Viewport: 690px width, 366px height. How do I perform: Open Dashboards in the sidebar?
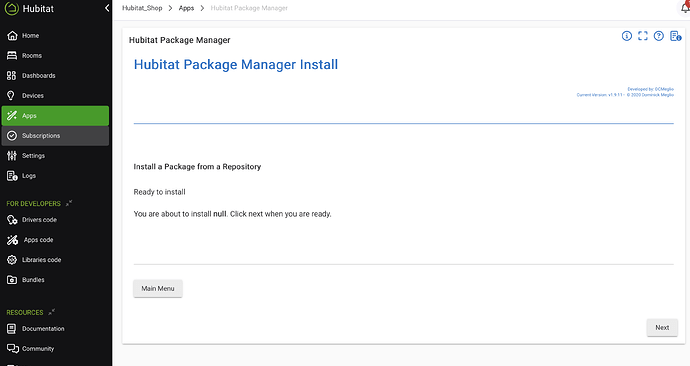[x=55, y=76]
